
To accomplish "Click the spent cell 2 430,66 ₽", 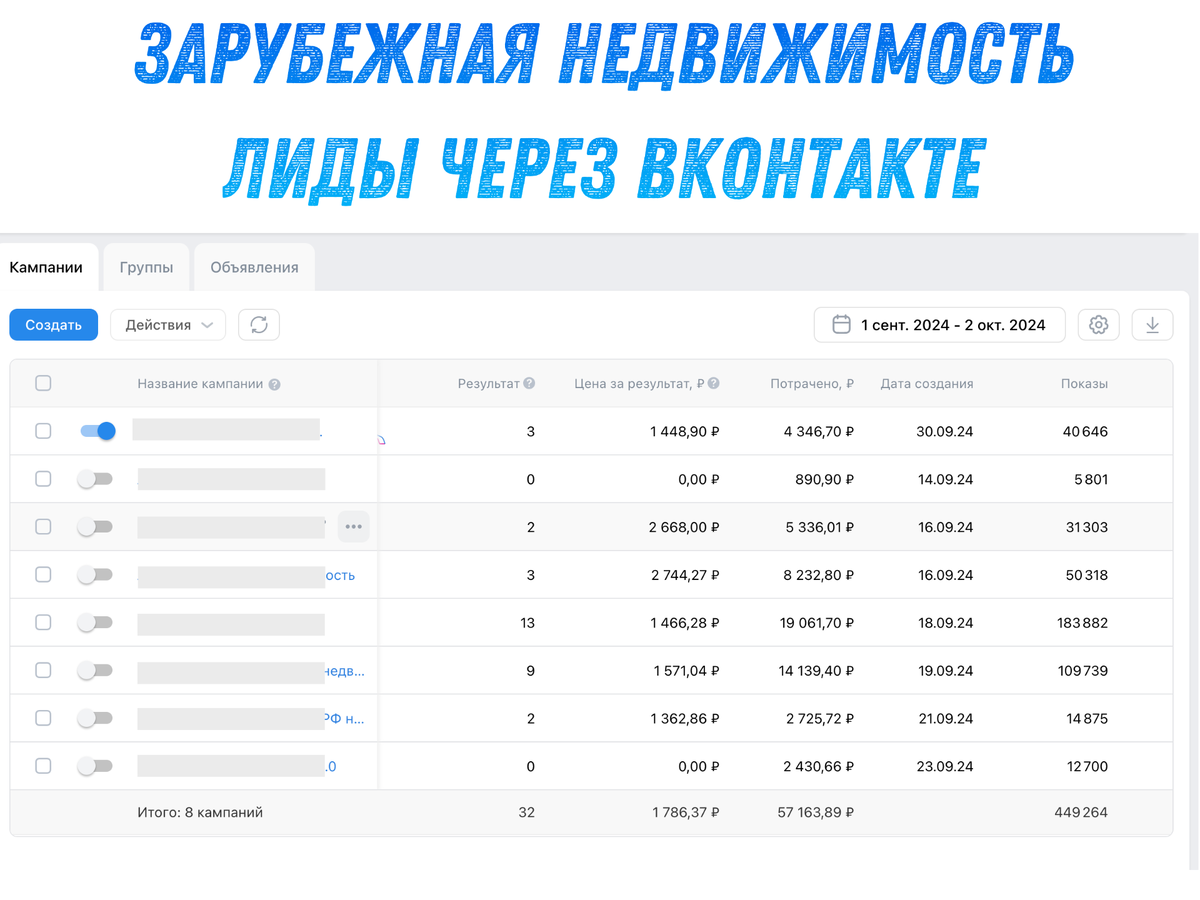I will [820, 766].
